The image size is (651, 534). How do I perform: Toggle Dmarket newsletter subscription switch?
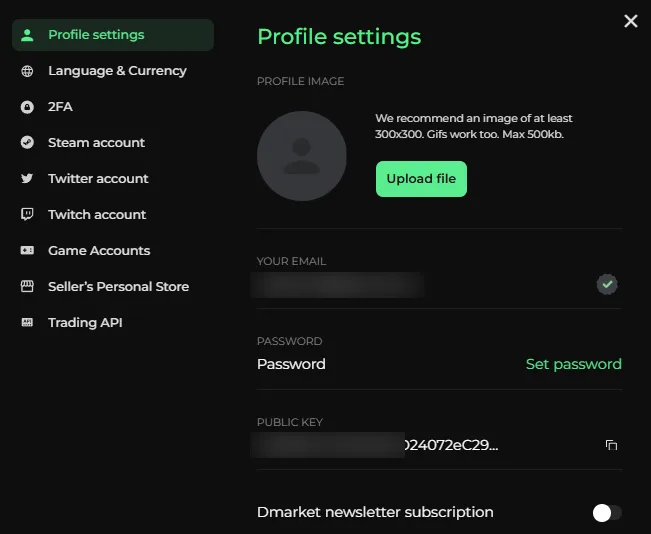point(607,513)
